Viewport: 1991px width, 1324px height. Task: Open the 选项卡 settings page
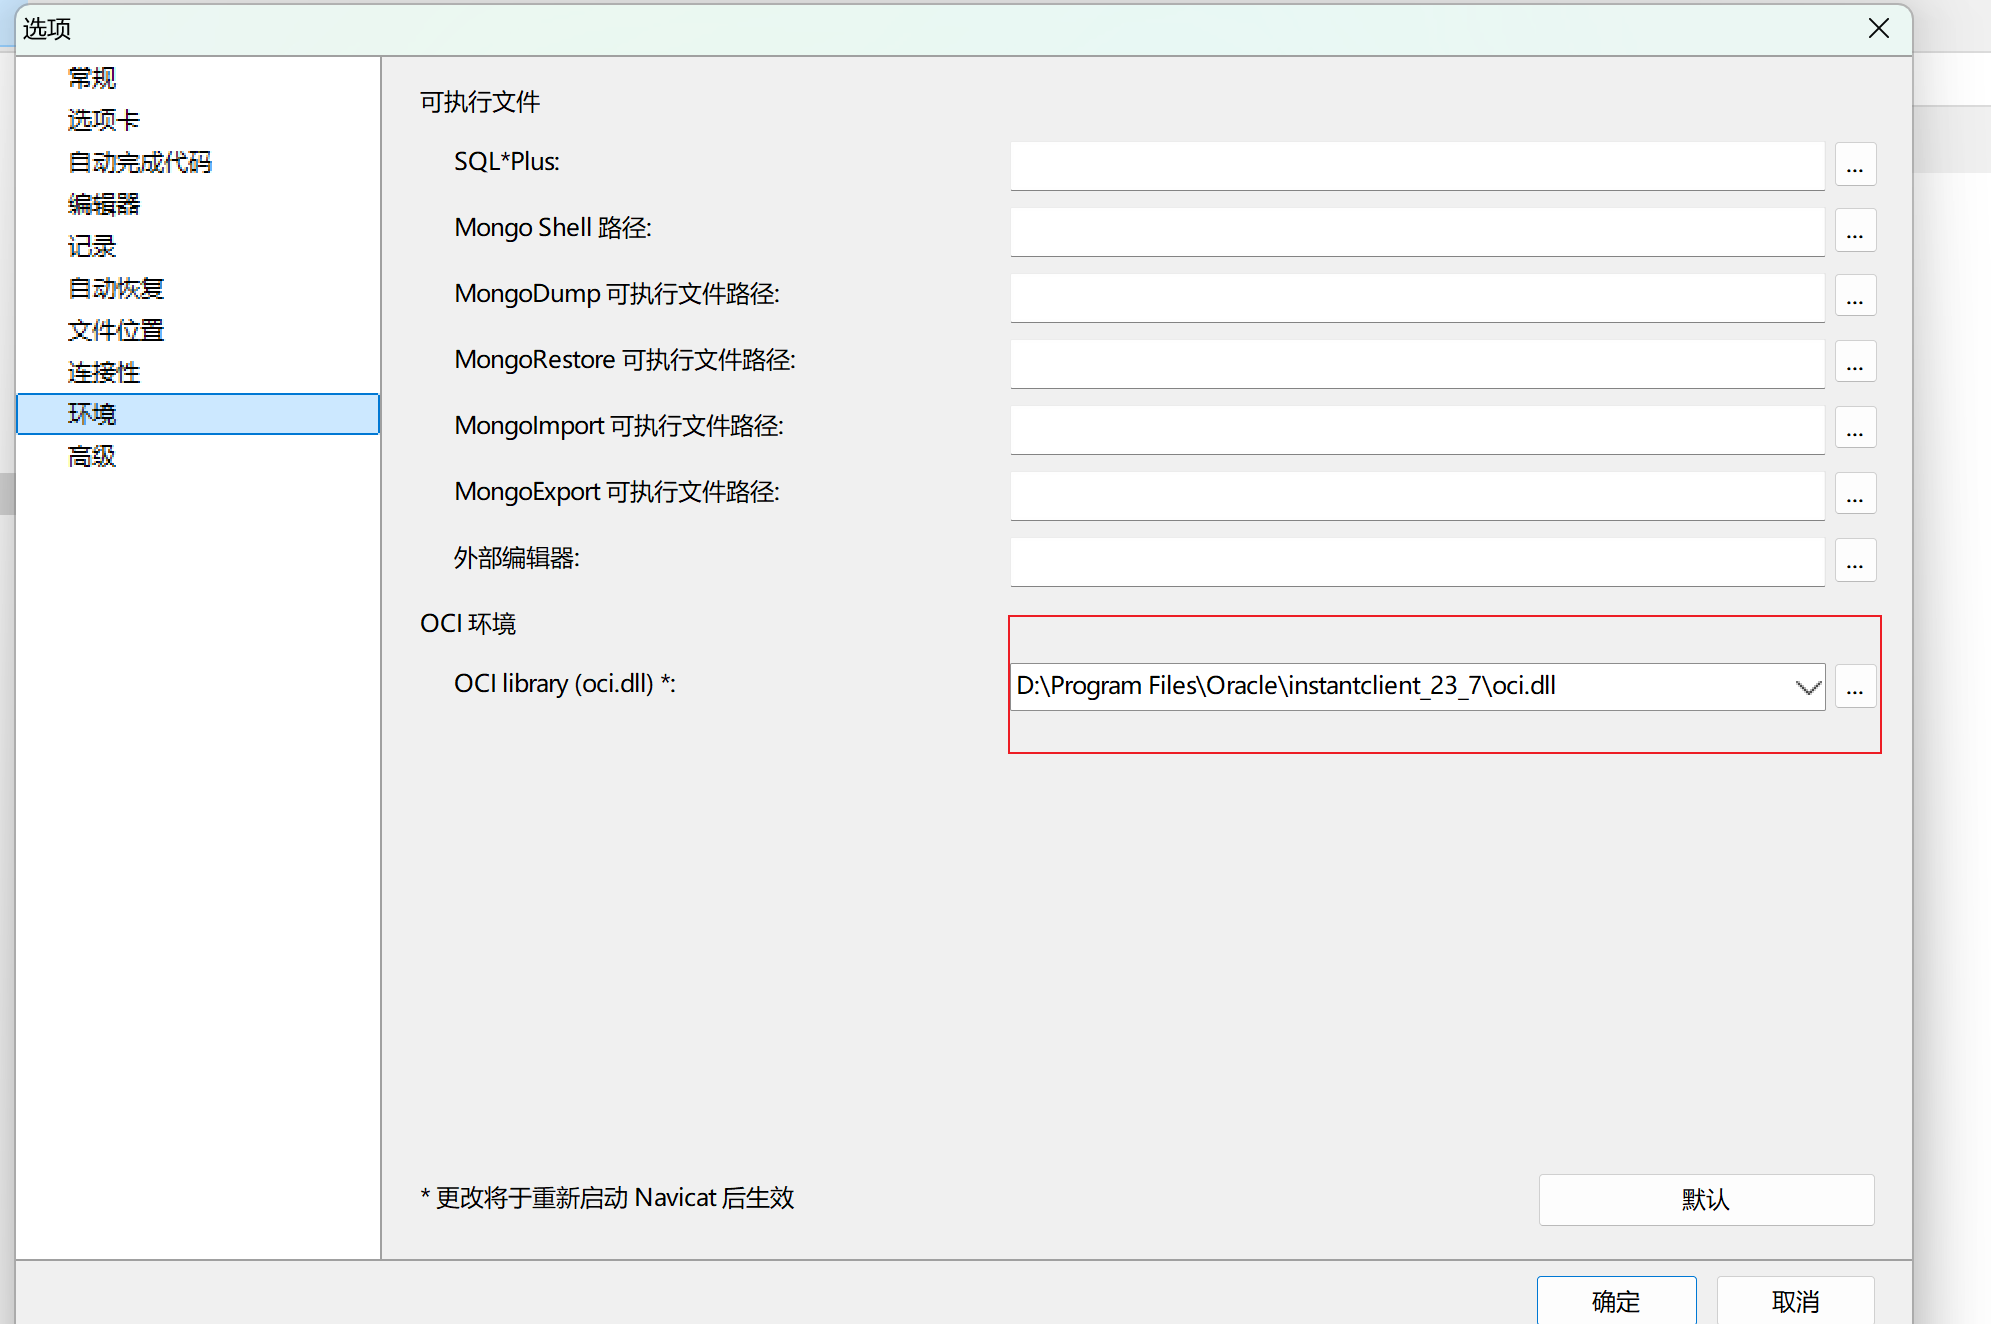104,120
